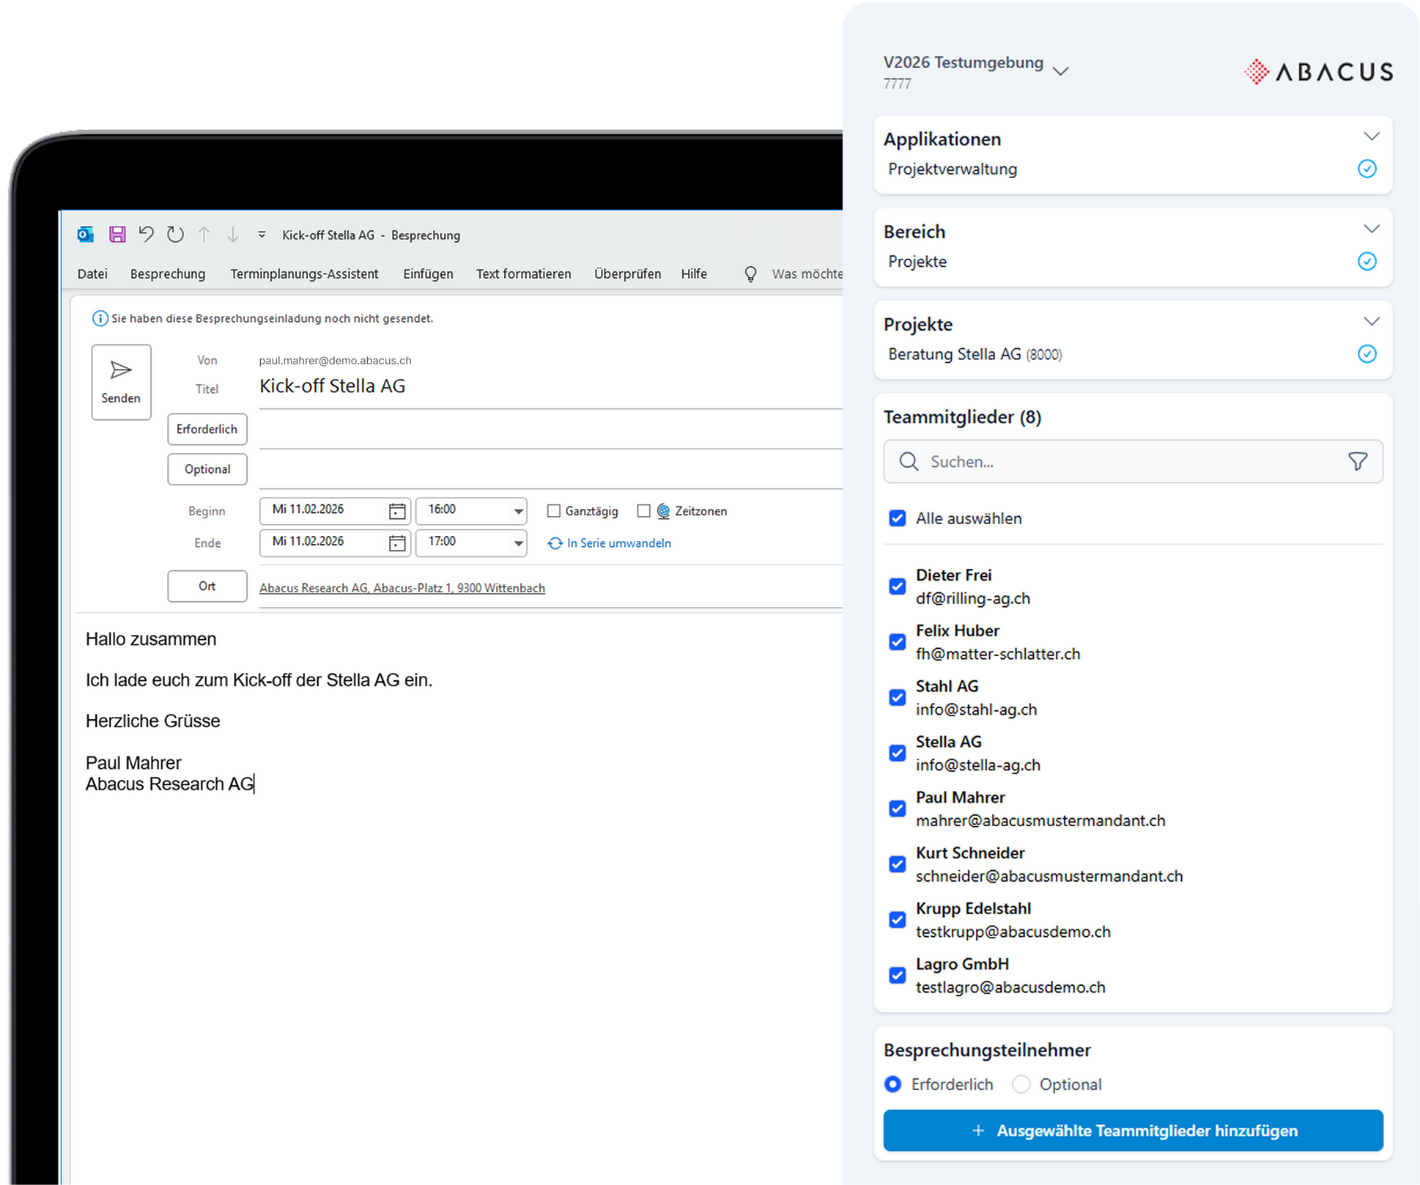Click the Outlook app icon in title bar
The width and height of the screenshot is (1420, 1185).
click(86, 234)
